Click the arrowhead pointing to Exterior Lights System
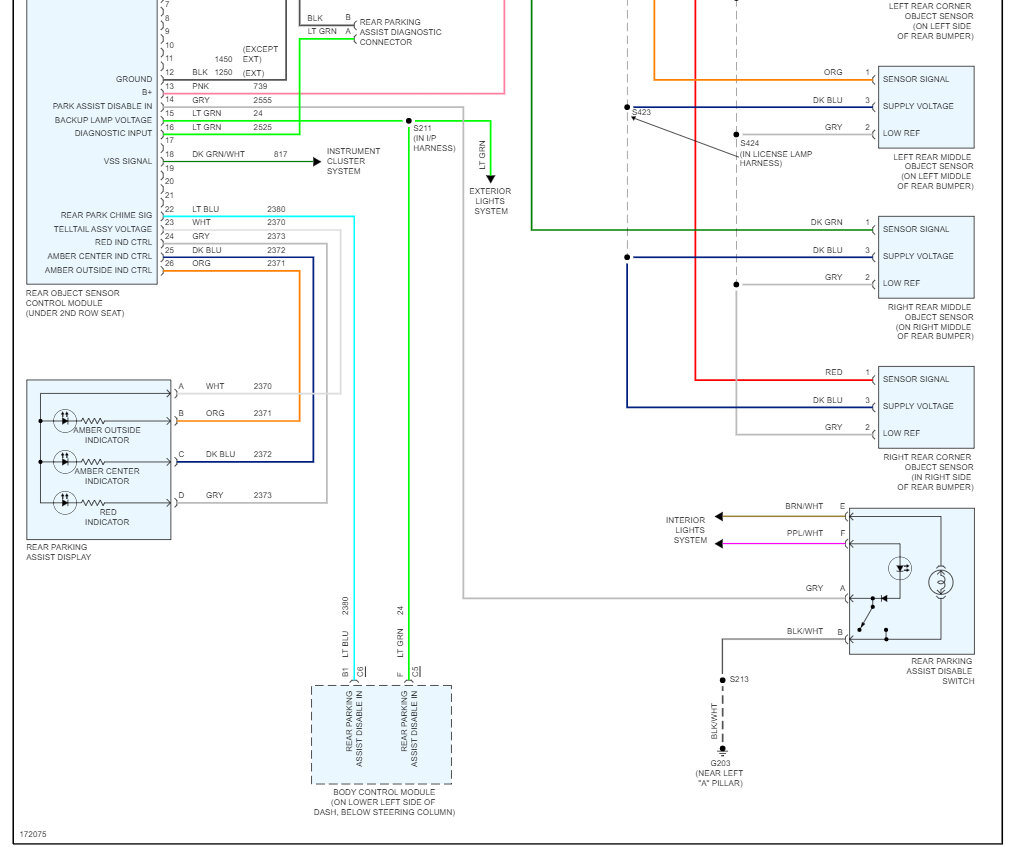The image size is (1014, 851). (x=491, y=179)
